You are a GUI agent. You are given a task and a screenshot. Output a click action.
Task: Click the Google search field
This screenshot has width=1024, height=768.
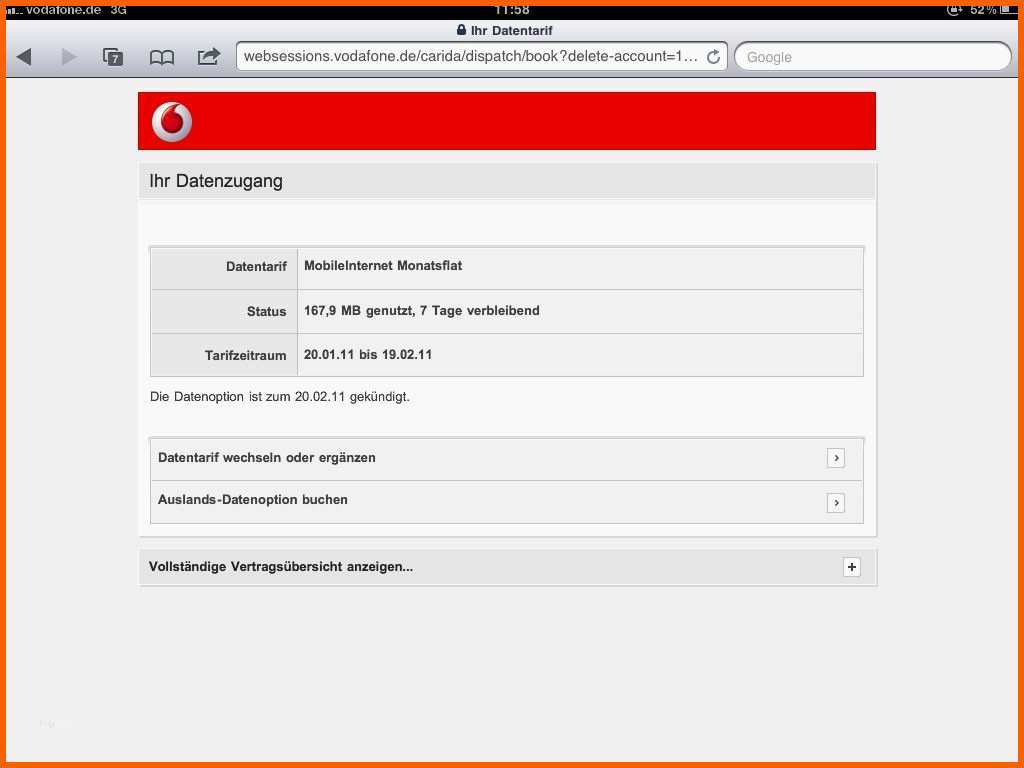872,57
